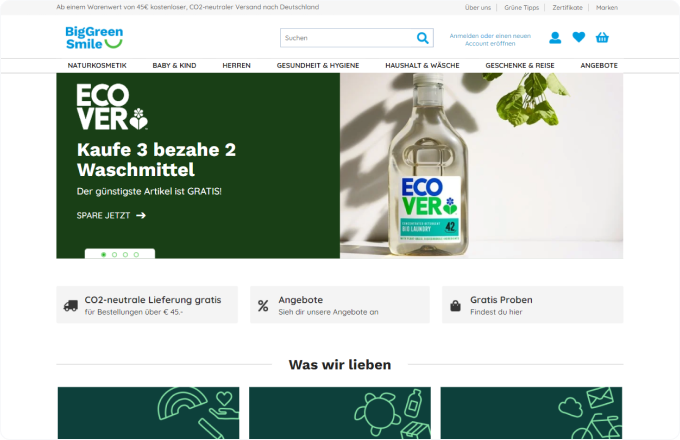Open the Grüne Tipps link
680x440 pixels.
522,7
